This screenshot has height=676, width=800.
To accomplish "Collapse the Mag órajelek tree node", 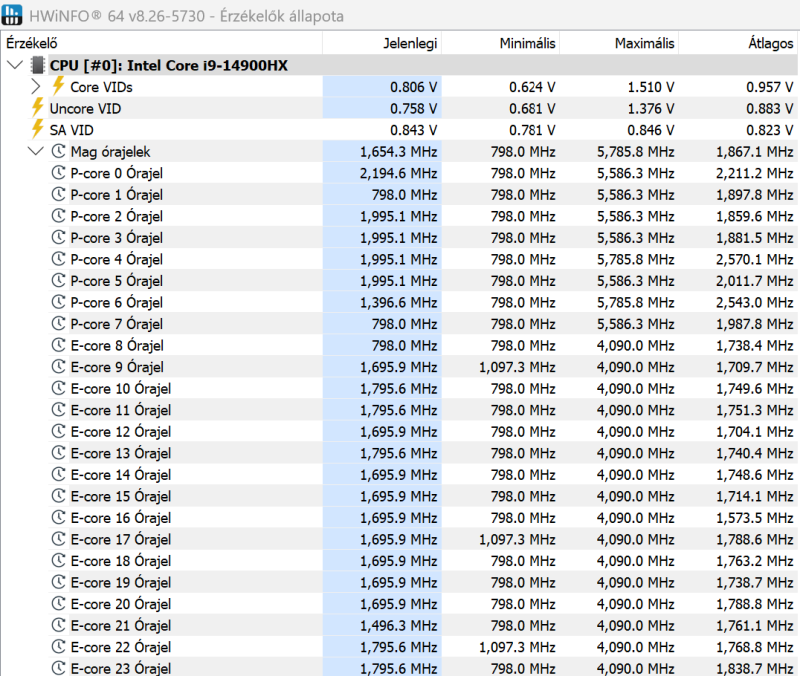I will (35, 151).
